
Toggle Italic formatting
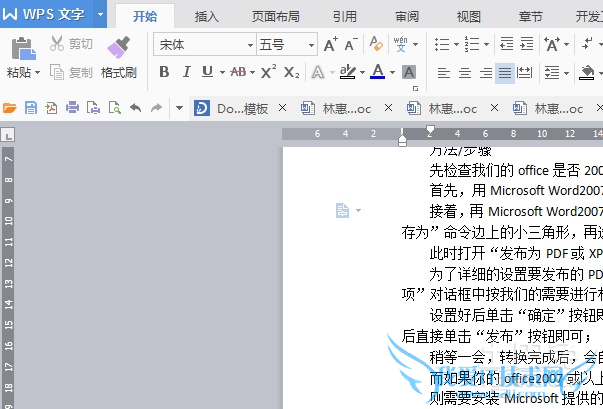click(187, 72)
